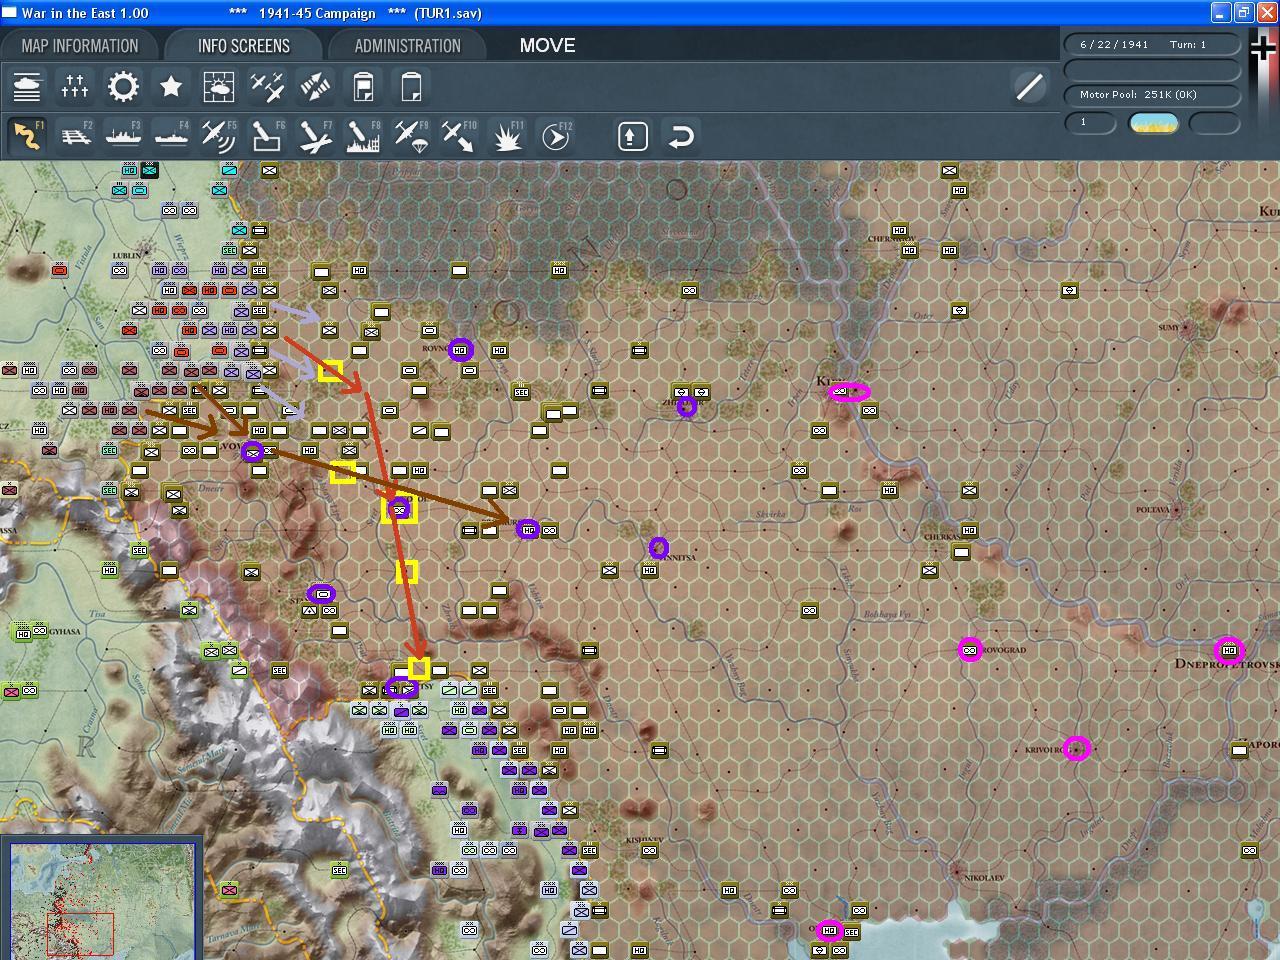Click the upward arrow box button
This screenshot has height=960, width=1280.
pos(632,136)
